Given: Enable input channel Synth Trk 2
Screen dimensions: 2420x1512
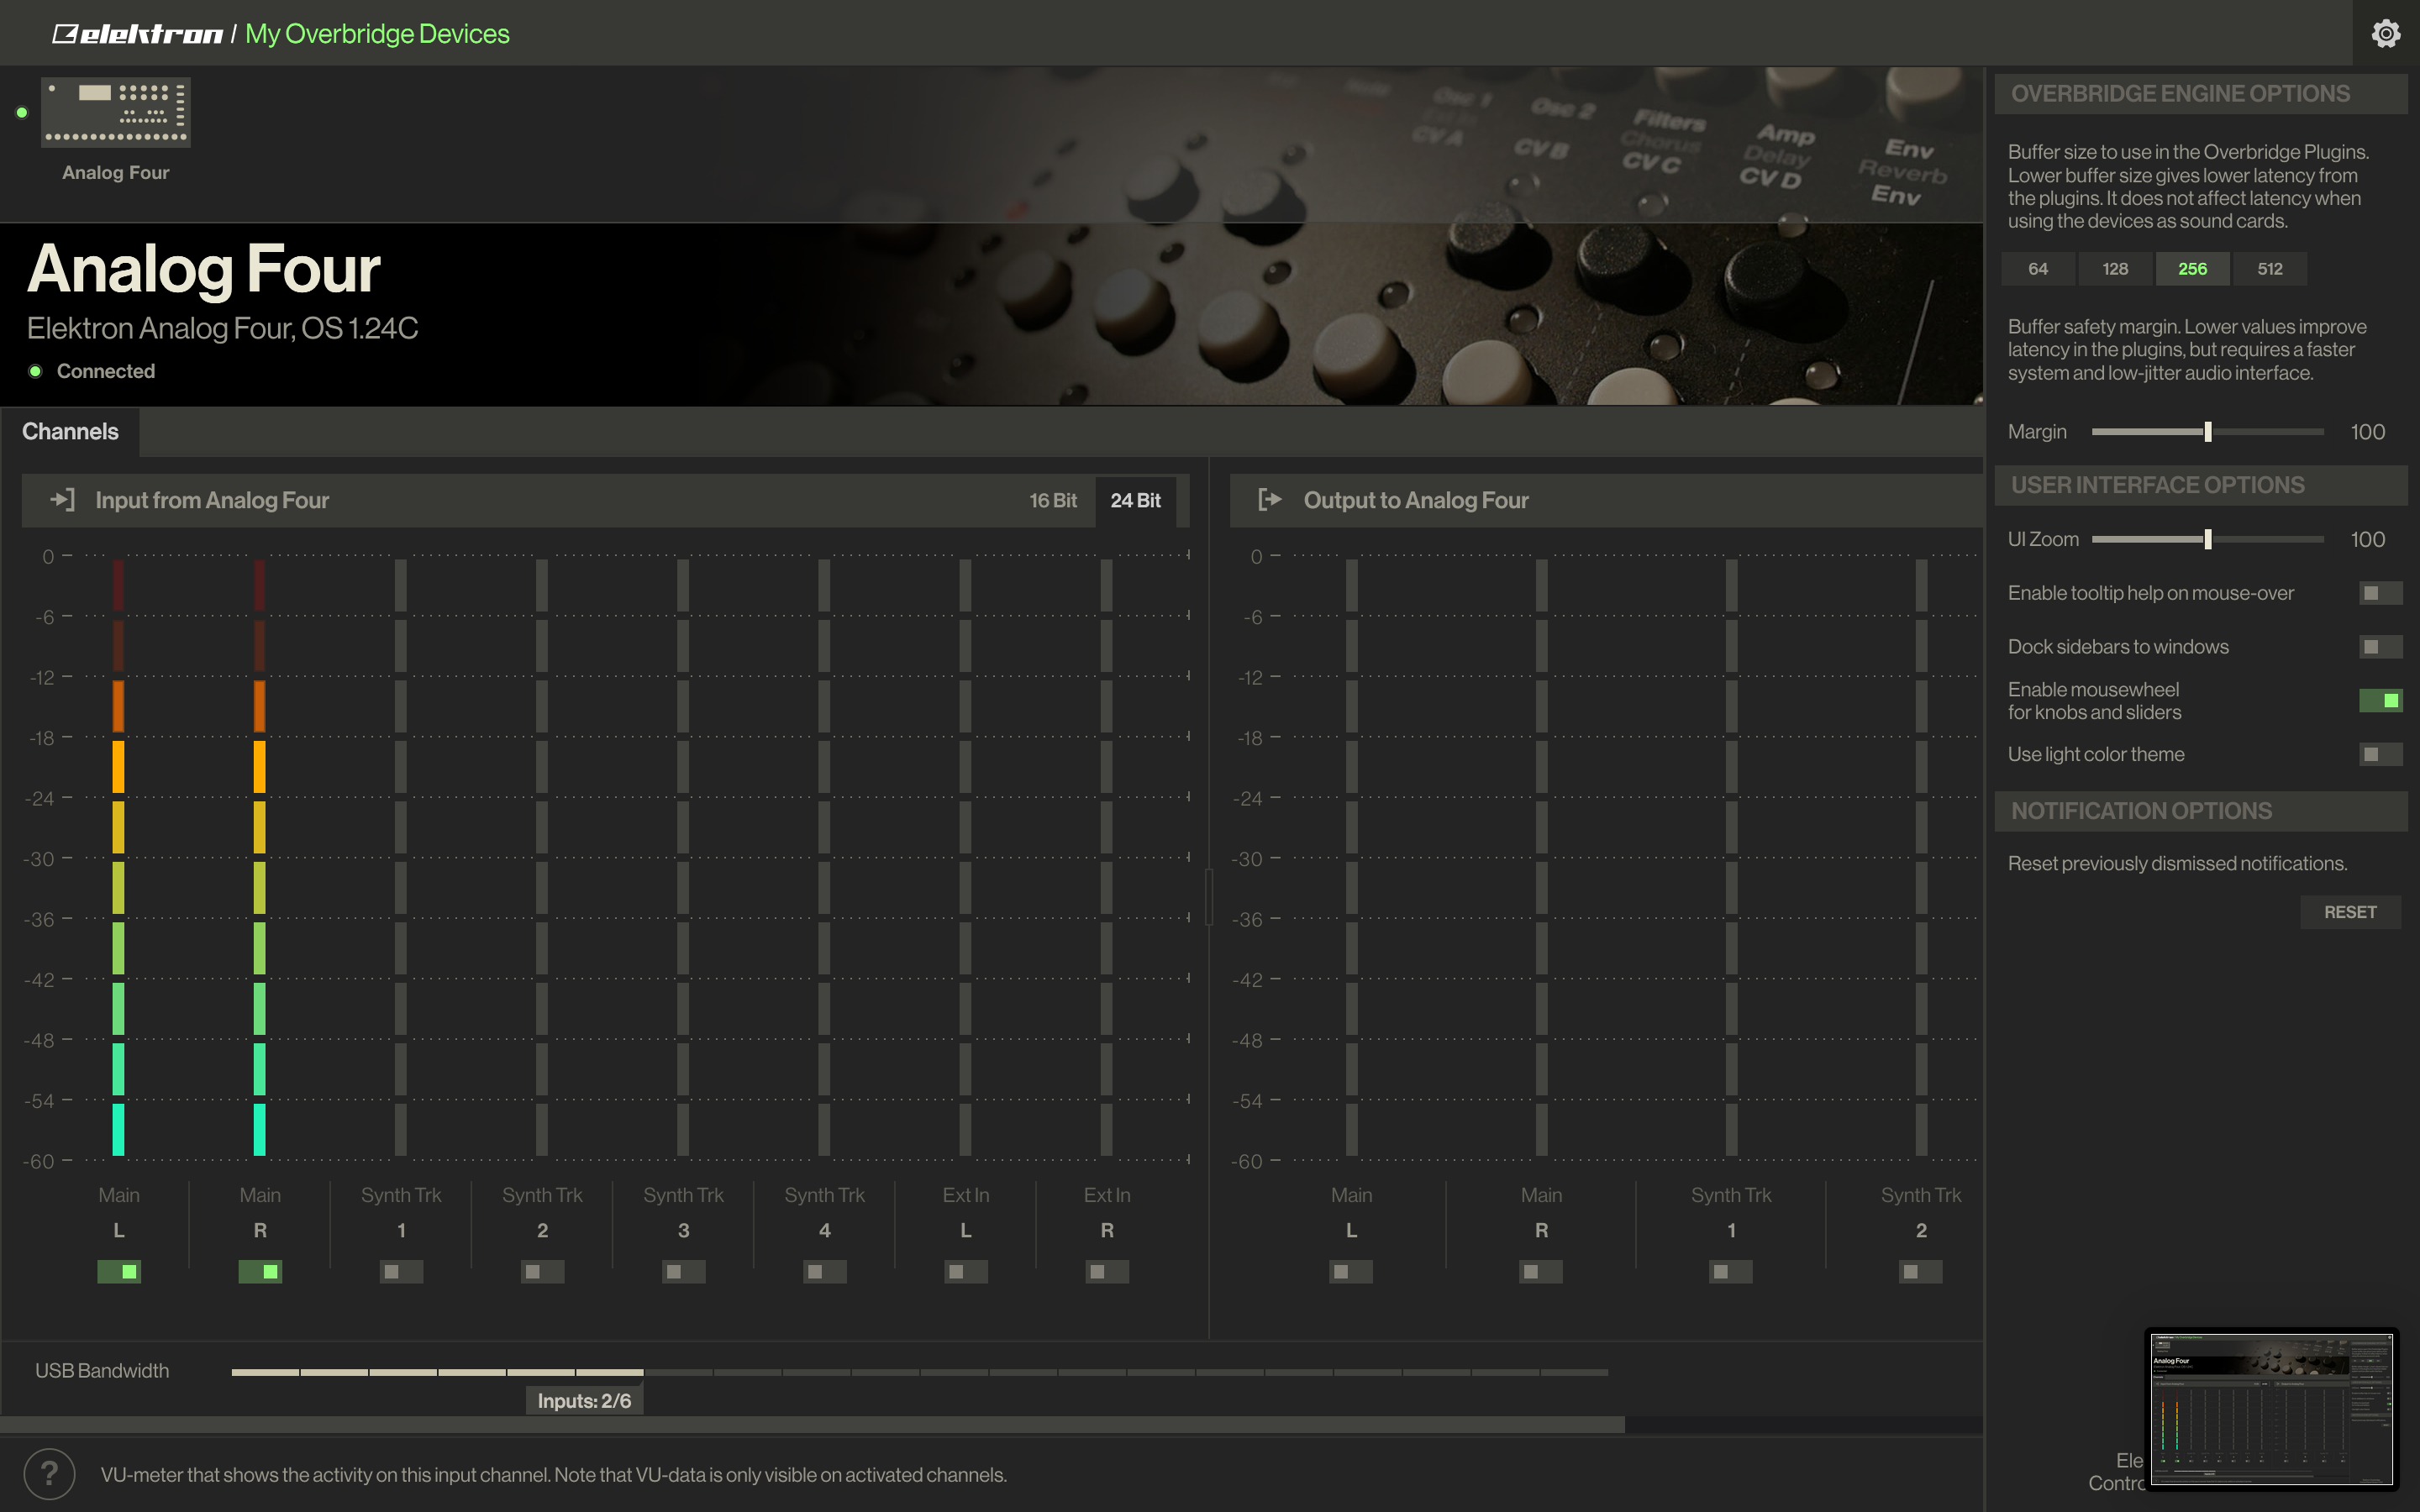Looking at the screenshot, I should coord(542,1271).
